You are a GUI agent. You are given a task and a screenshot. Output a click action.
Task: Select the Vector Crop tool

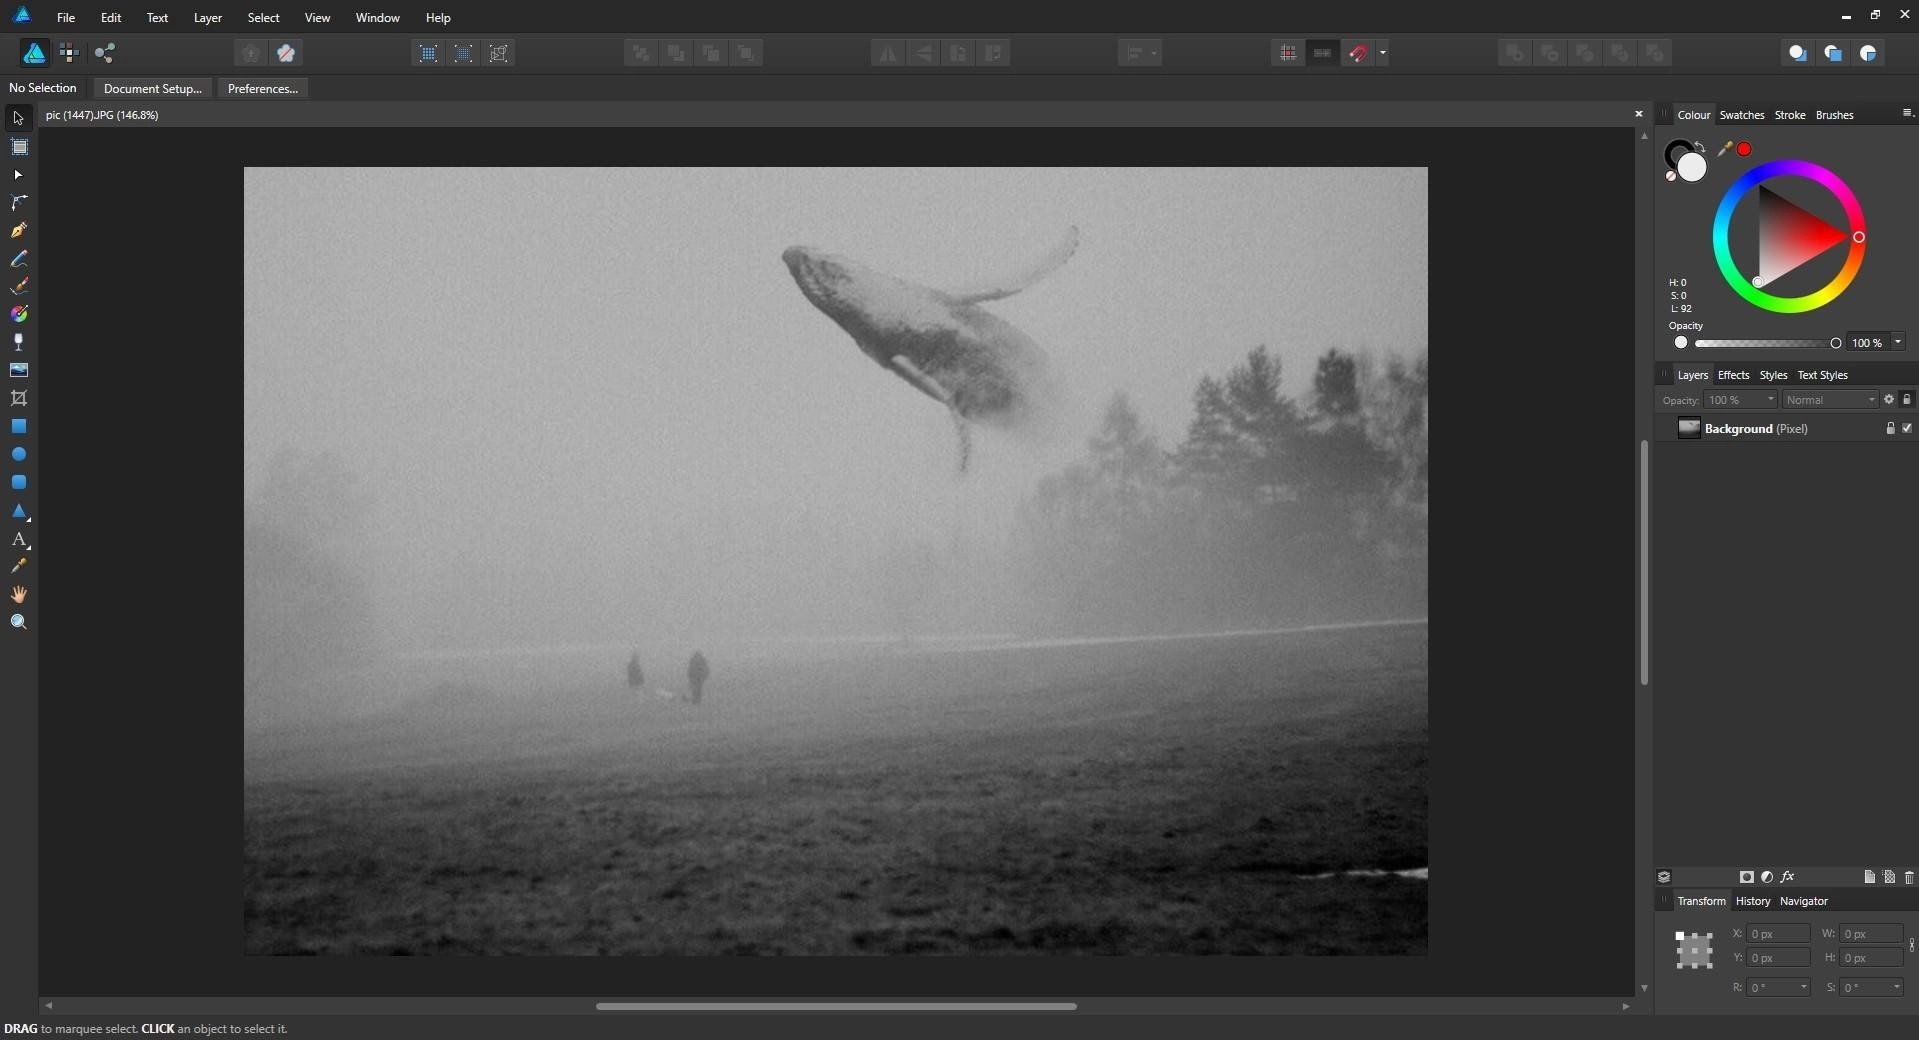click(x=18, y=398)
